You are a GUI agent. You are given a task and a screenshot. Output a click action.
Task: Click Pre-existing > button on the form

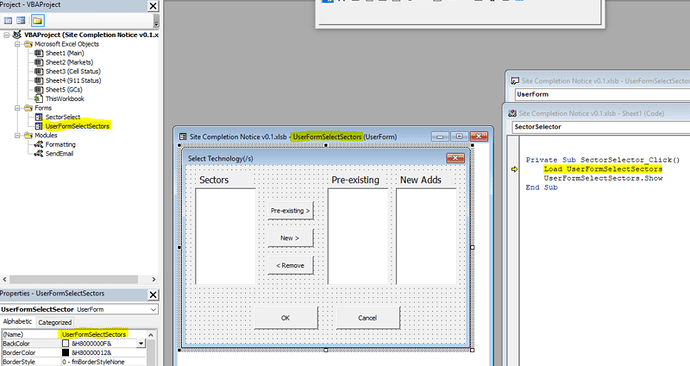tap(290, 211)
